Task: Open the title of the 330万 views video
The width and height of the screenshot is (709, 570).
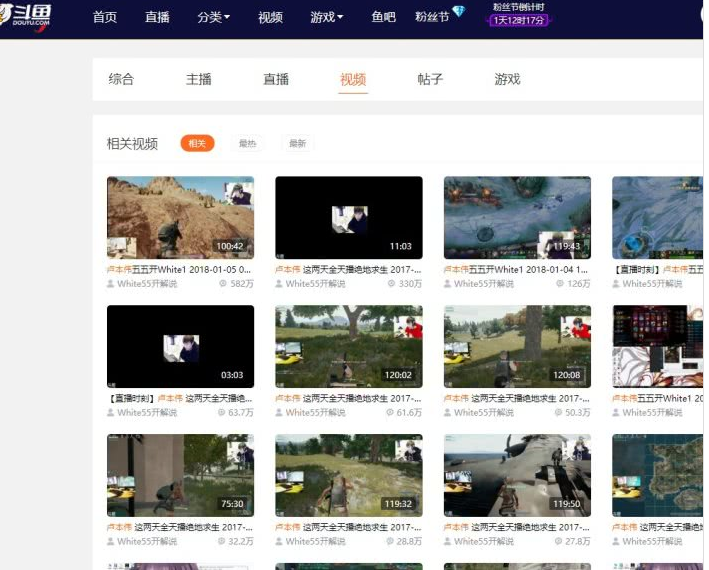Action: point(348,269)
